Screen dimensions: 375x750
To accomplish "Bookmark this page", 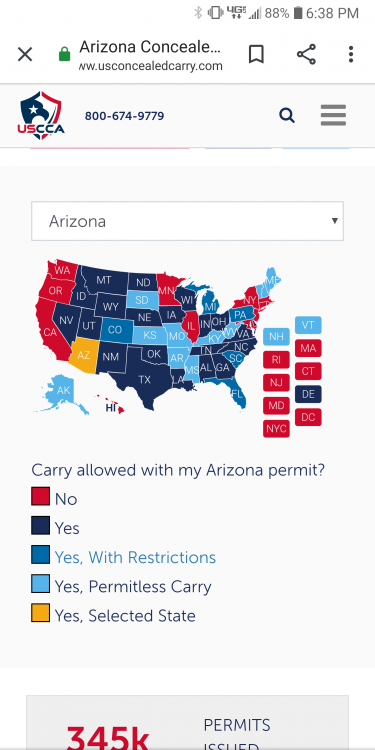I will [256, 55].
